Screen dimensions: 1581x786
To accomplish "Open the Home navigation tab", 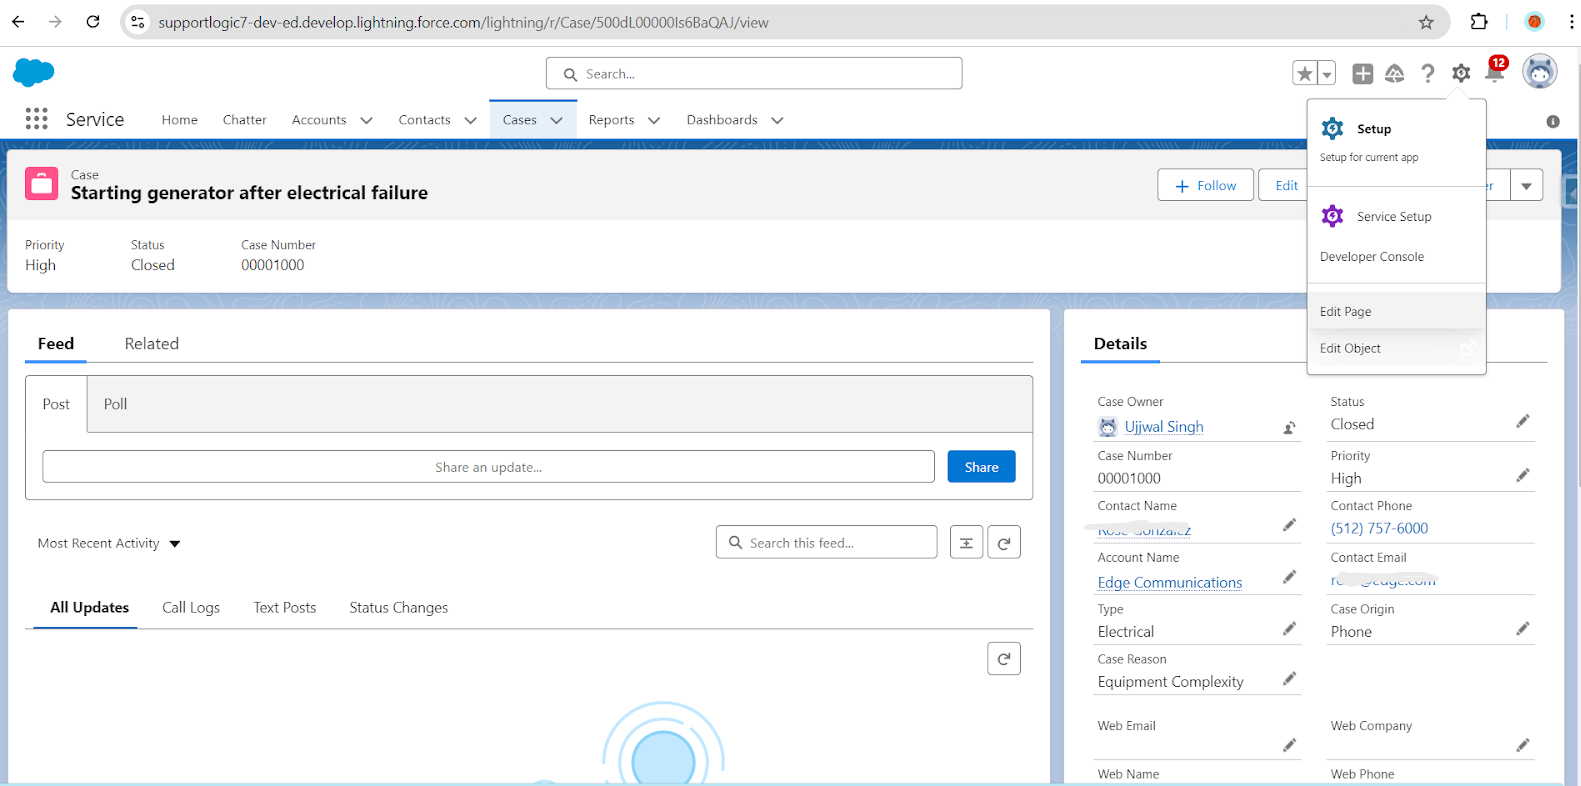I will tap(180, 119).
